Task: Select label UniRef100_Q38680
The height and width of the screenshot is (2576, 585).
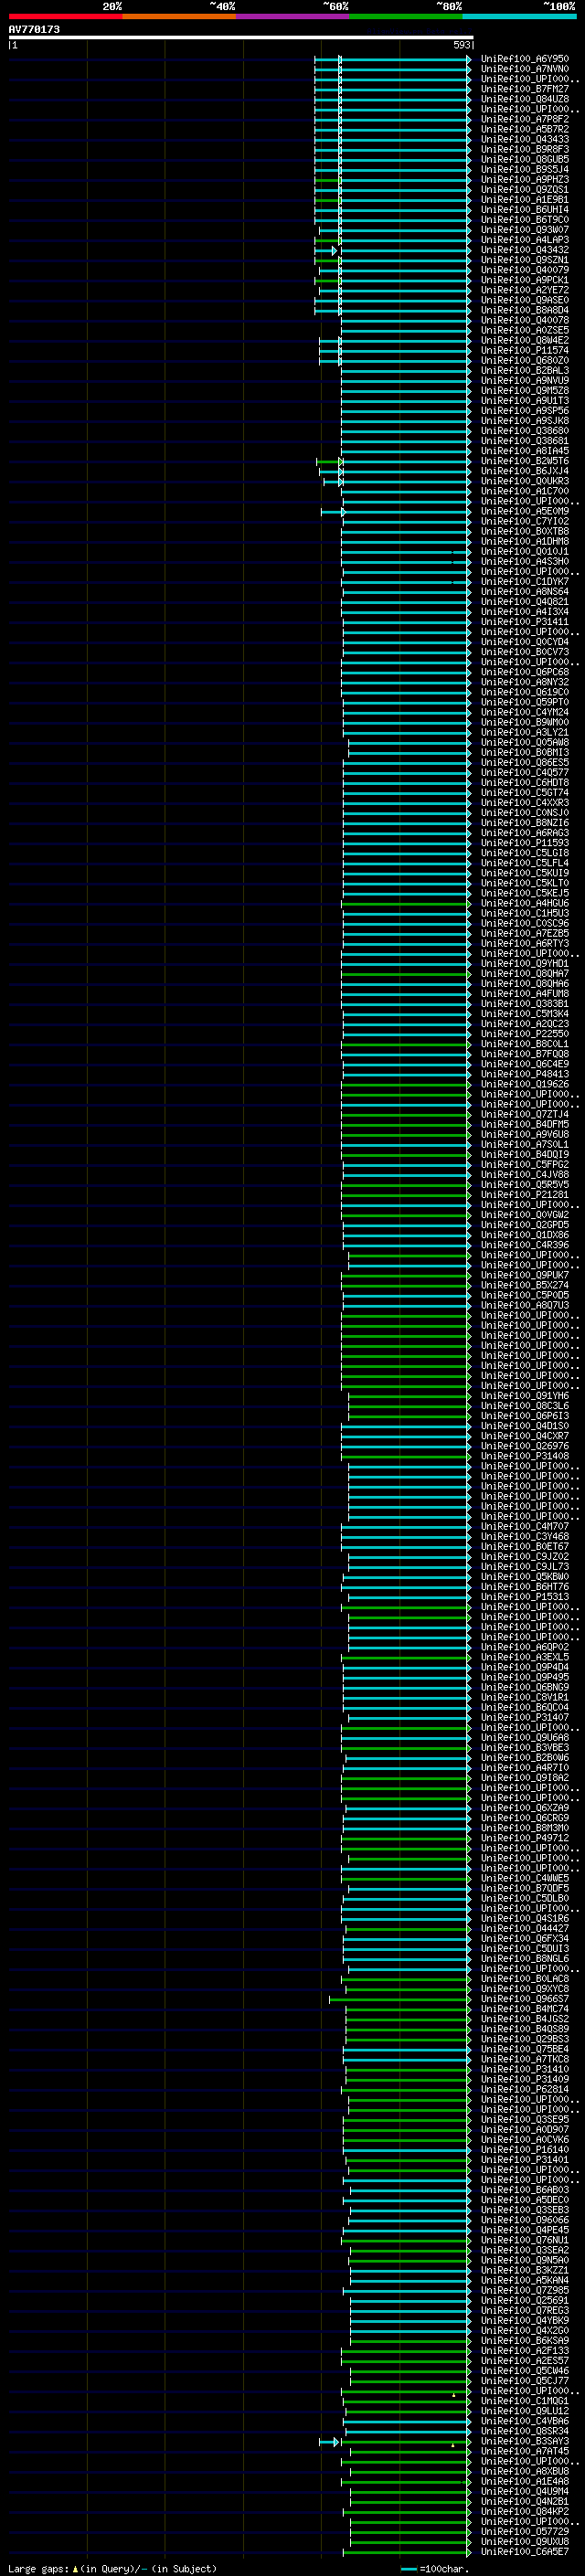Action: pos(525,431)
